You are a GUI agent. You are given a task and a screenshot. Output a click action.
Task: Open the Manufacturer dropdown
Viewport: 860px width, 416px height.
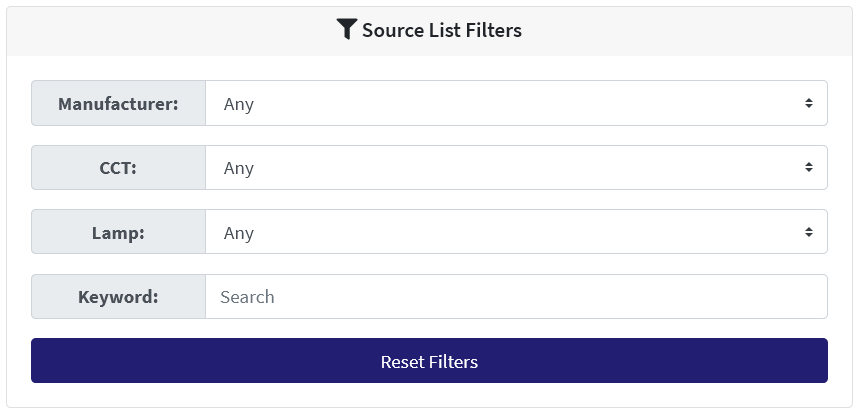pos(516,103)
